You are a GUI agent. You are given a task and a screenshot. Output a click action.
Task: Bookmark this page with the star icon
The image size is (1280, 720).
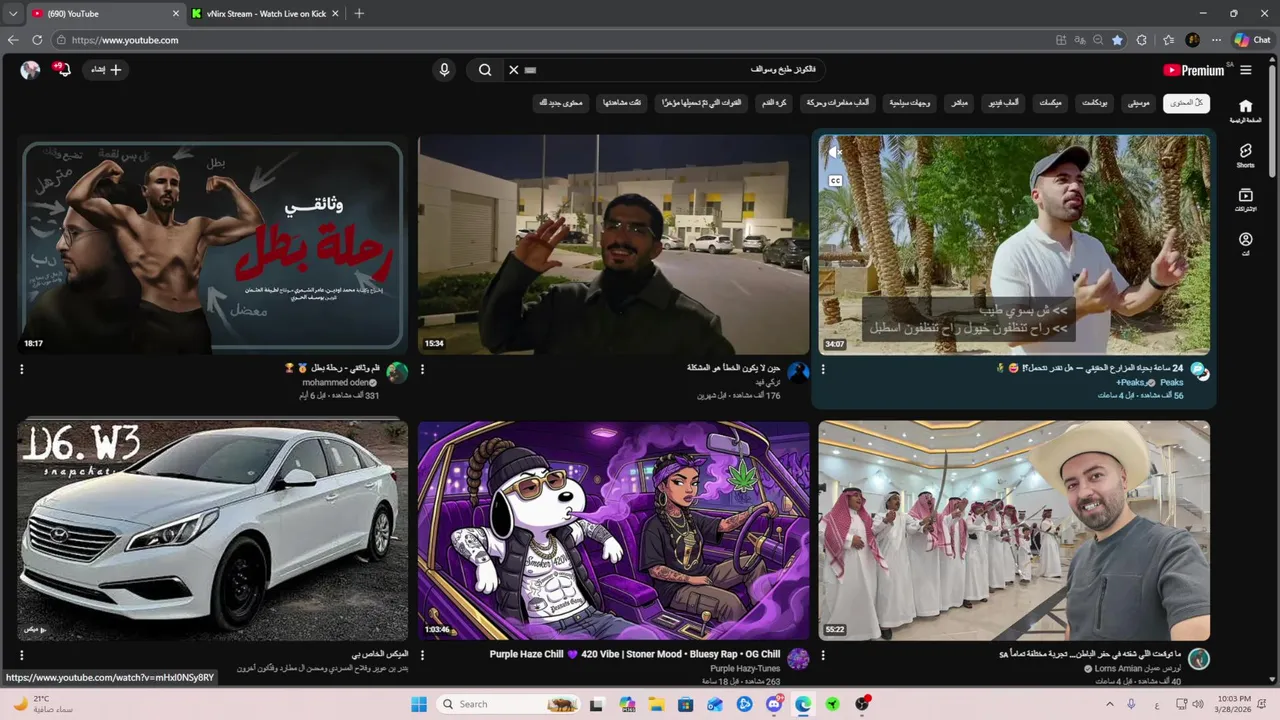(1117, 40)
